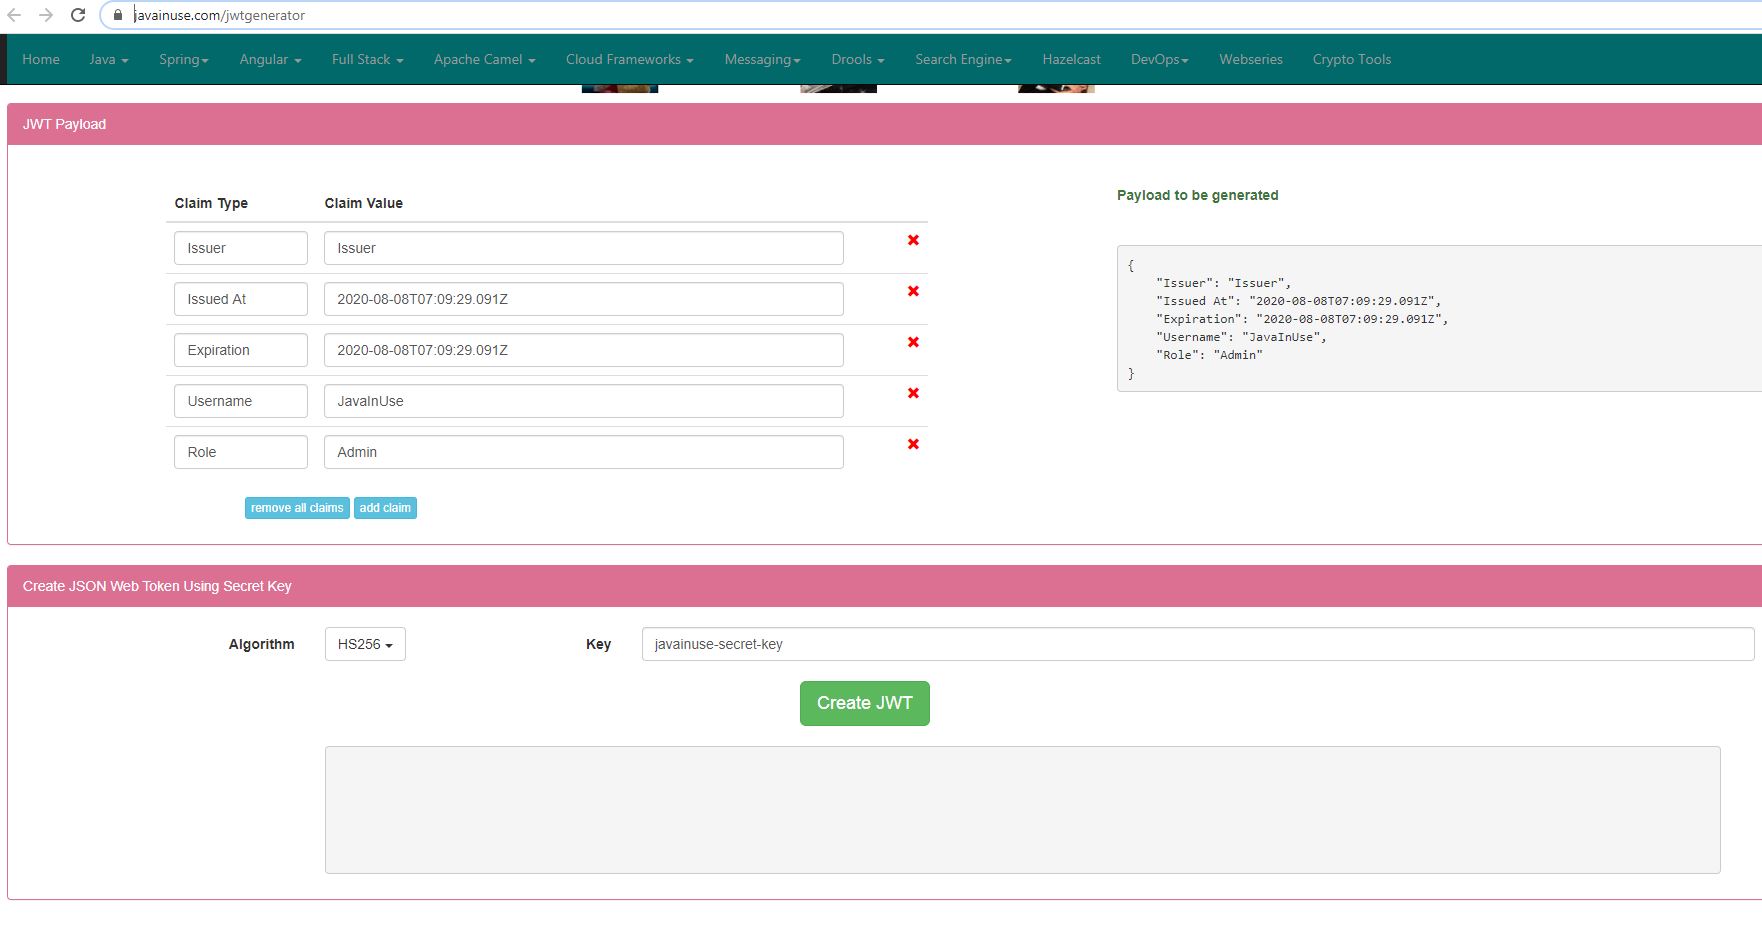Click the Claim Type column header

coord(211,203)
